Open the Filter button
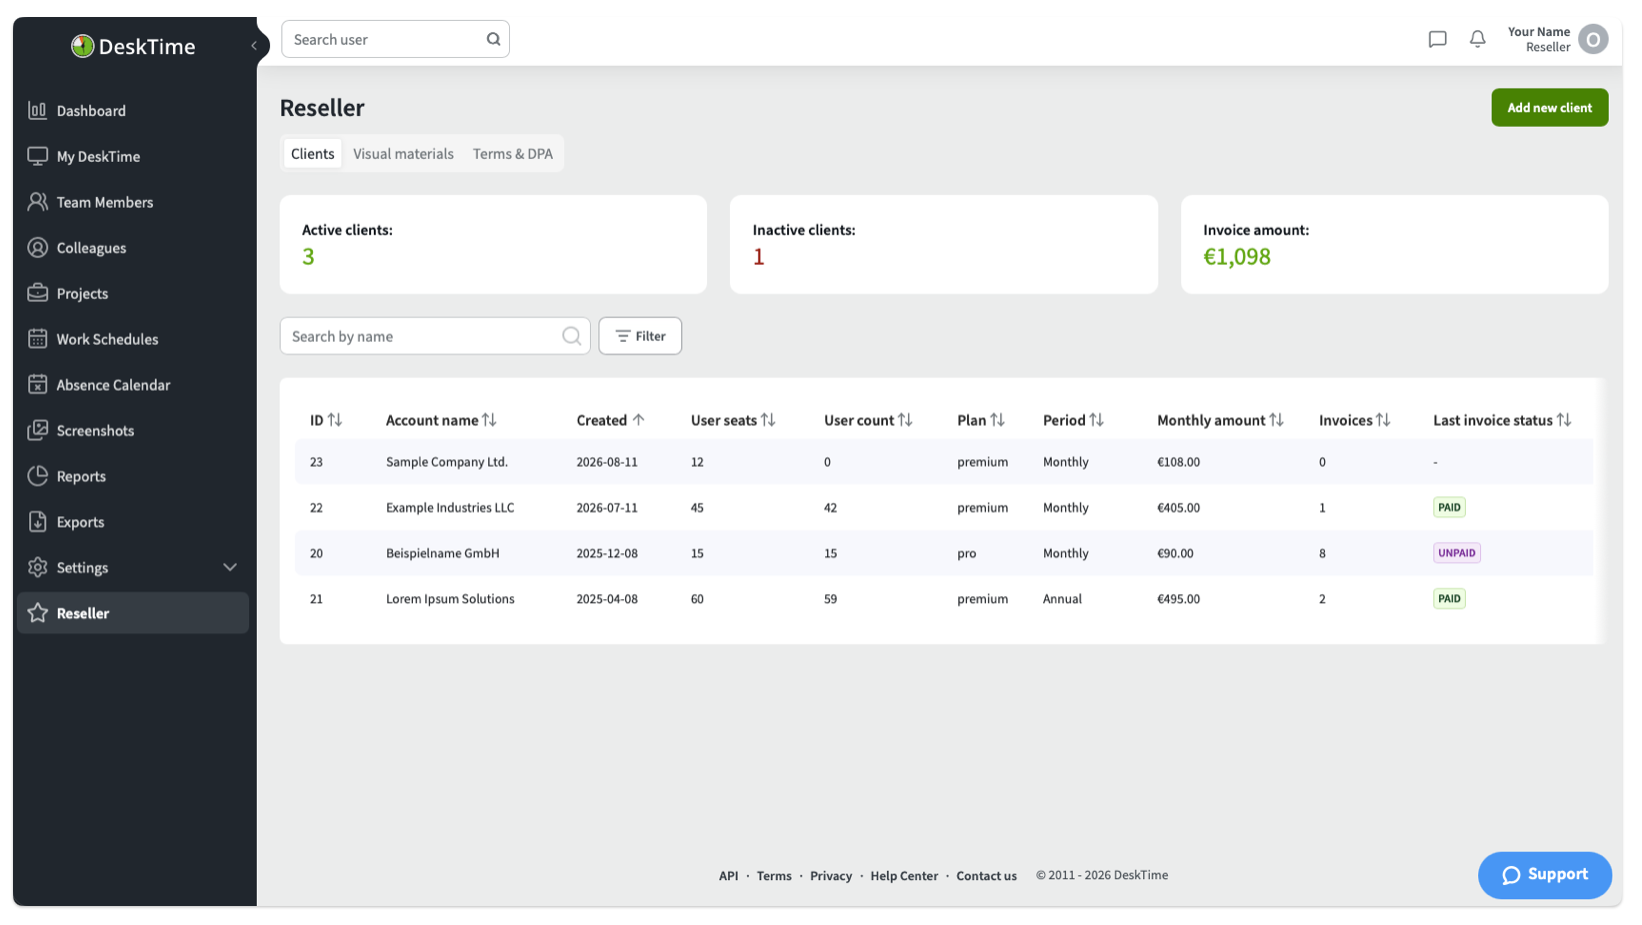 (x=640, y=336)
